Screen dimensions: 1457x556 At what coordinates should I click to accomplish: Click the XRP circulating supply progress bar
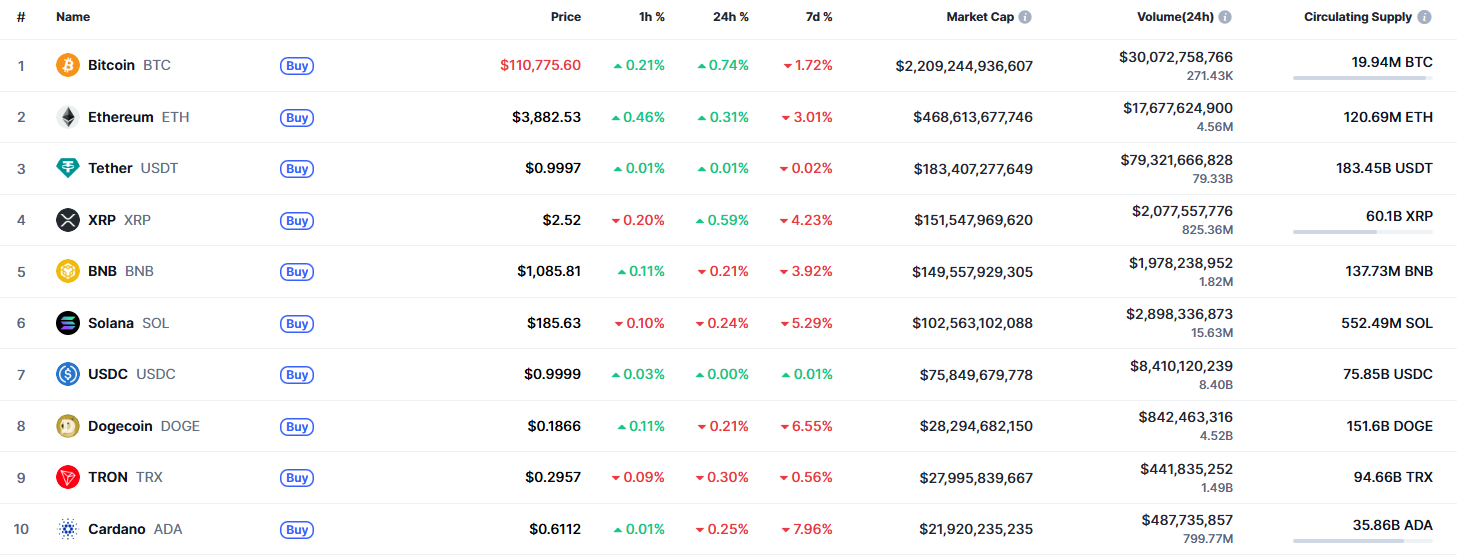coord(1362,232)
